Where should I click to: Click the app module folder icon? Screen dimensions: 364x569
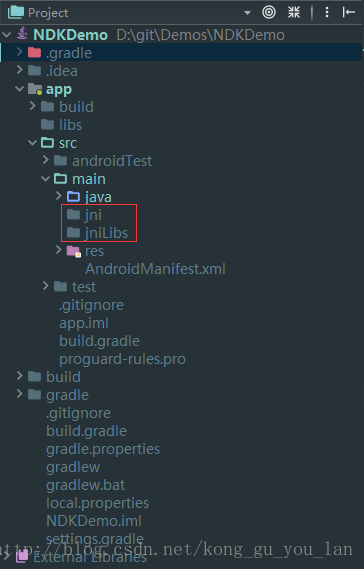point(35,89)
